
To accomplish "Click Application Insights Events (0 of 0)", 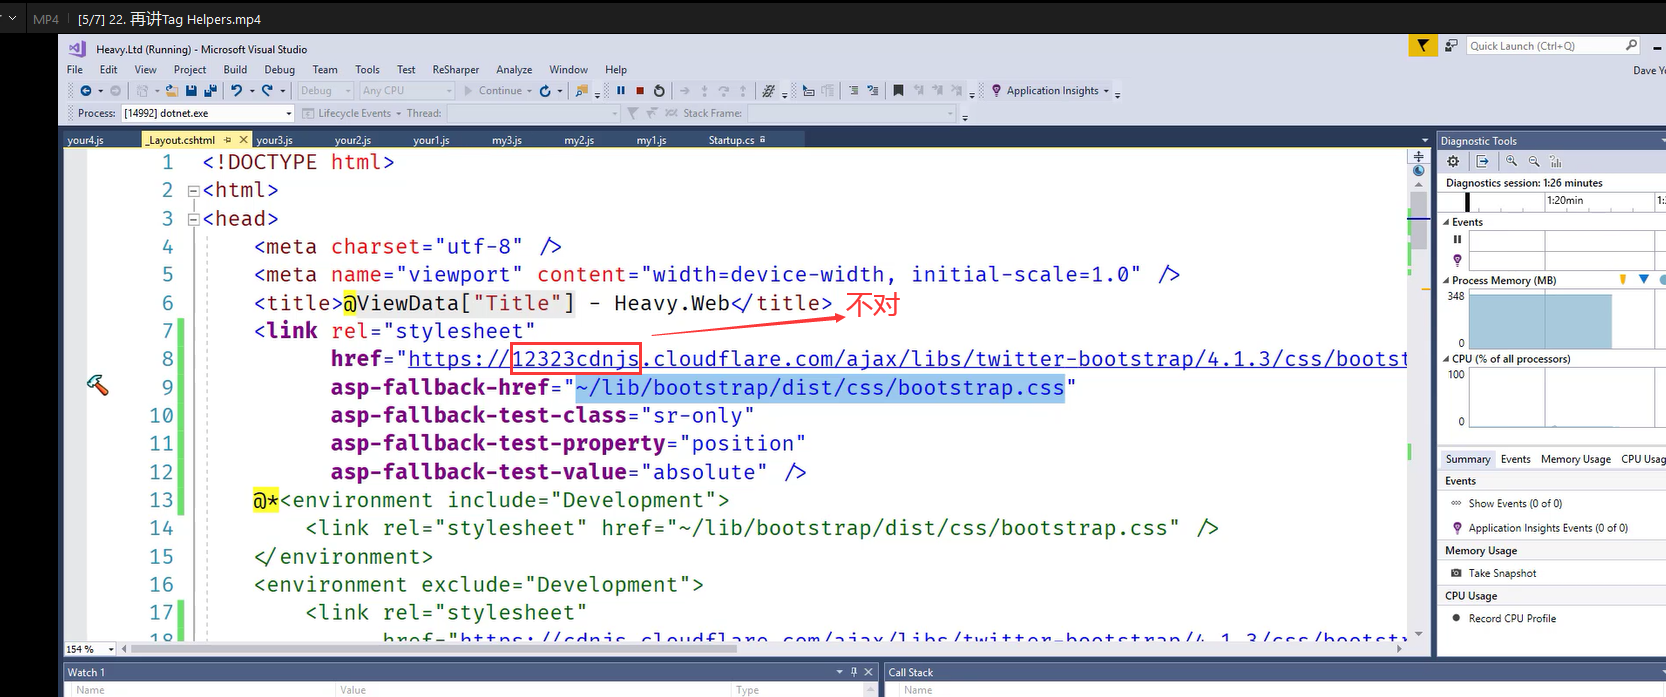I will pos(1548,528).
